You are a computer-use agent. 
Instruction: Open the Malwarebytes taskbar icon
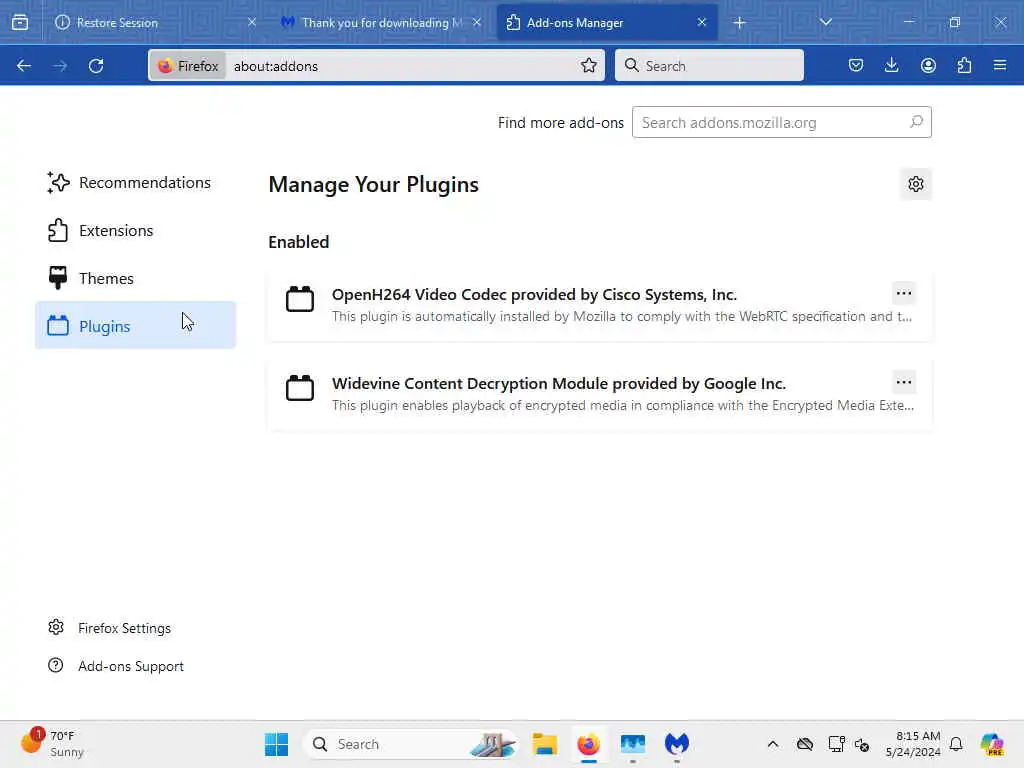point(677,744)
